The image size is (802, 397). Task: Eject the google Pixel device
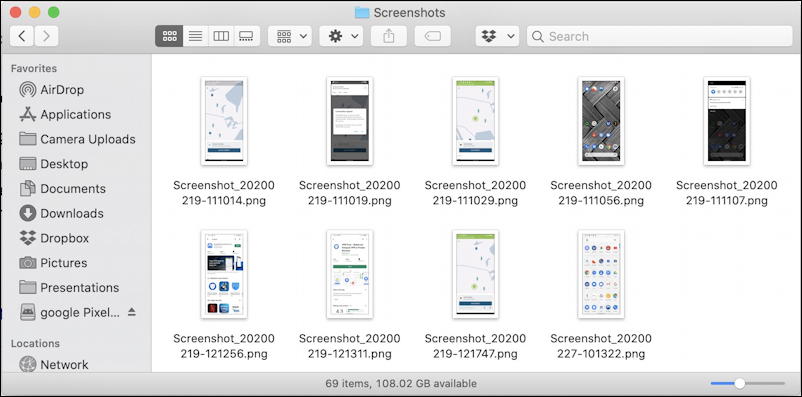point(132,312)
